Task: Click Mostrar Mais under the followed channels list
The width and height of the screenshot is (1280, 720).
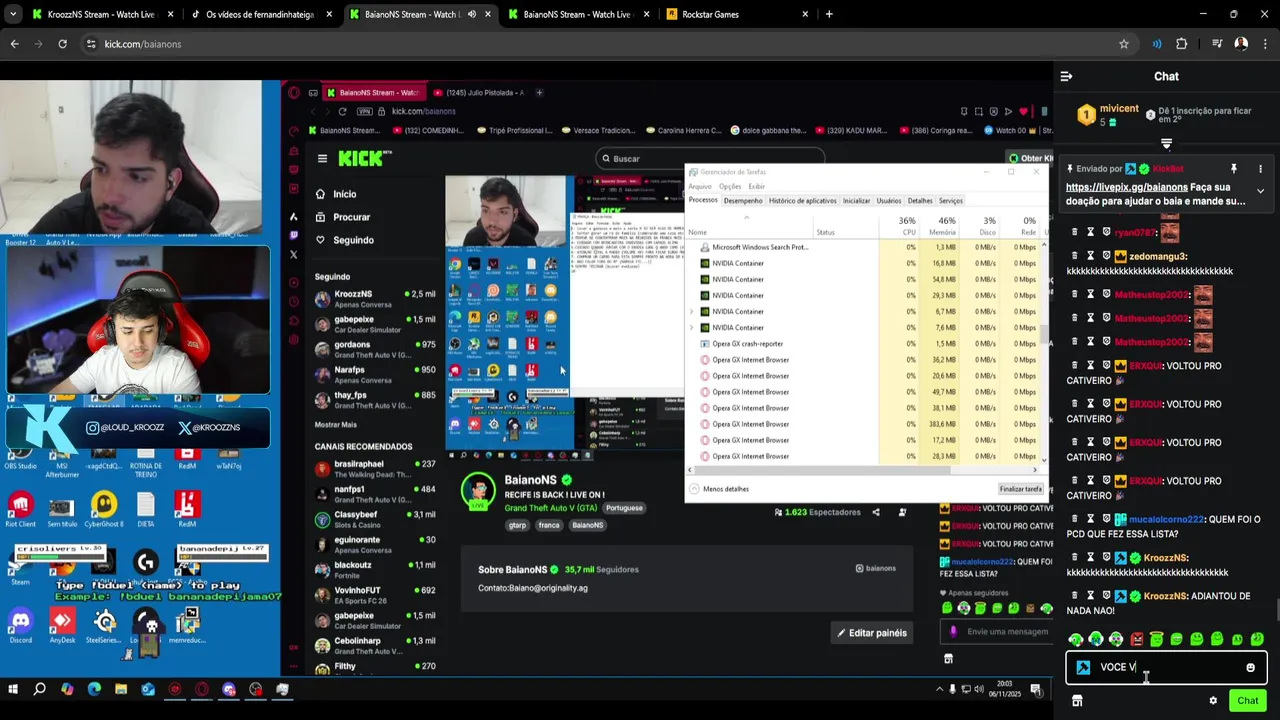Action: point(336,425)
